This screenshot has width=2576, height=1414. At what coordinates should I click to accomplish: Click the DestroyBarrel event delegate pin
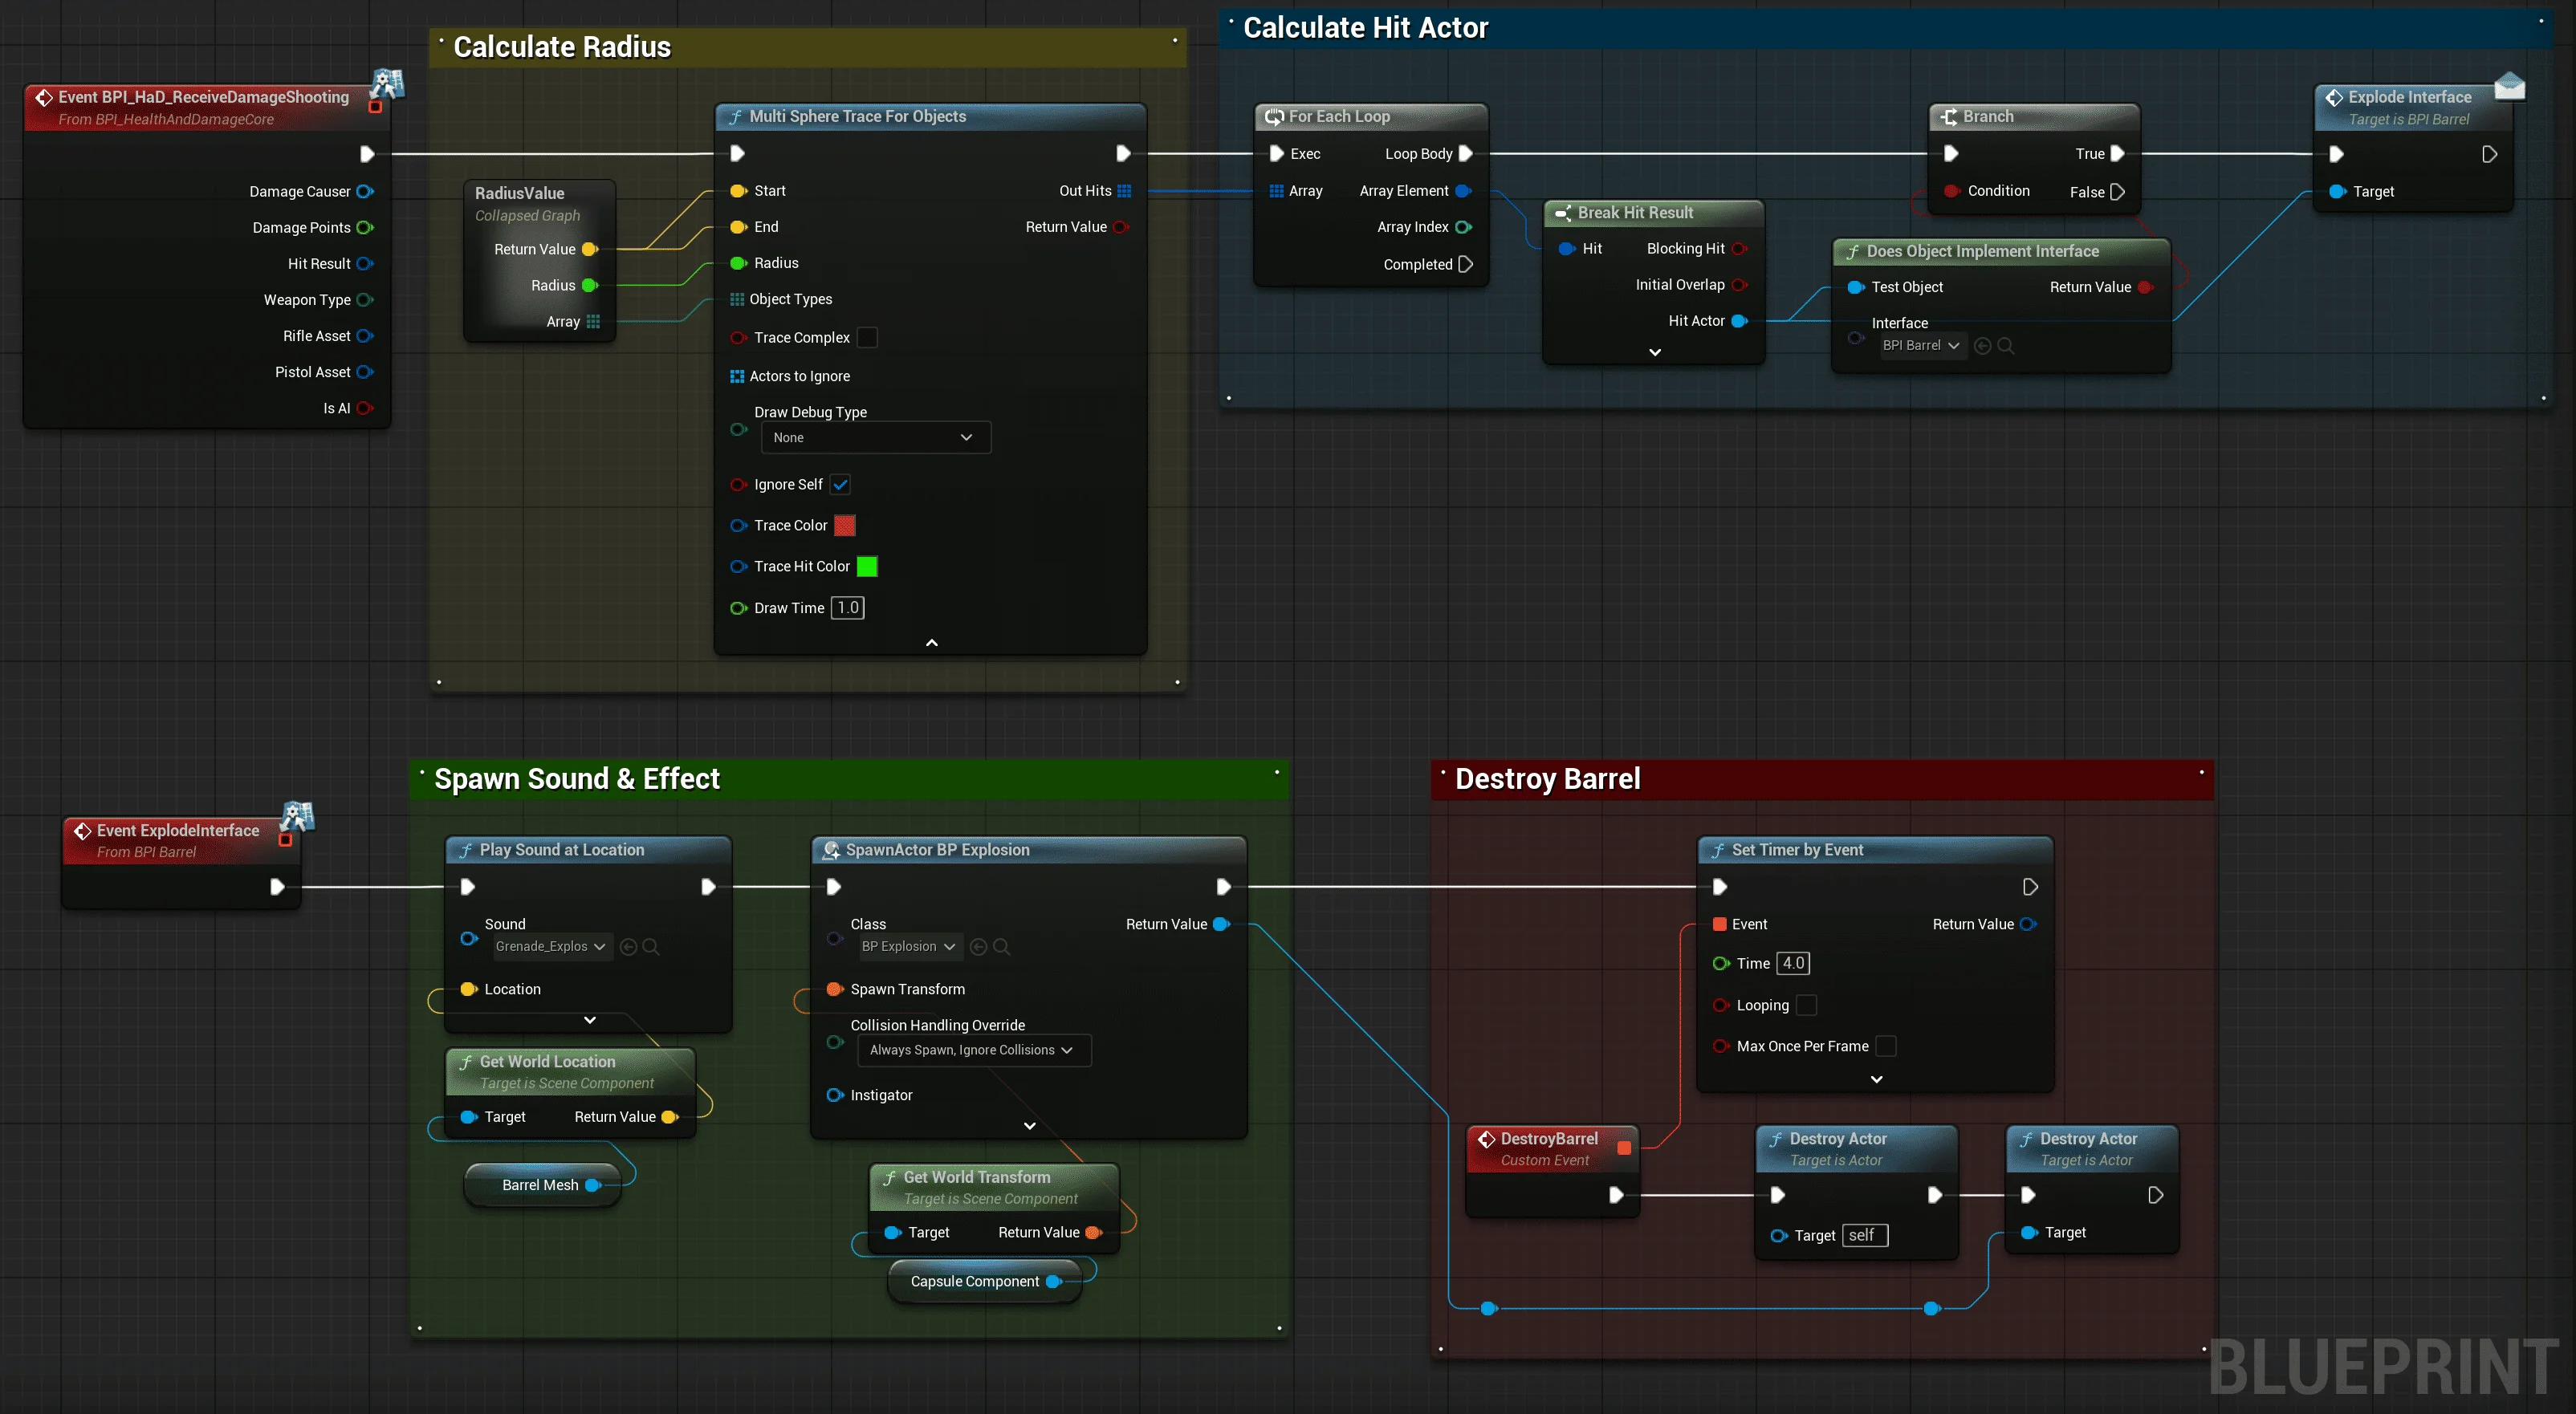[1624, 1148]
